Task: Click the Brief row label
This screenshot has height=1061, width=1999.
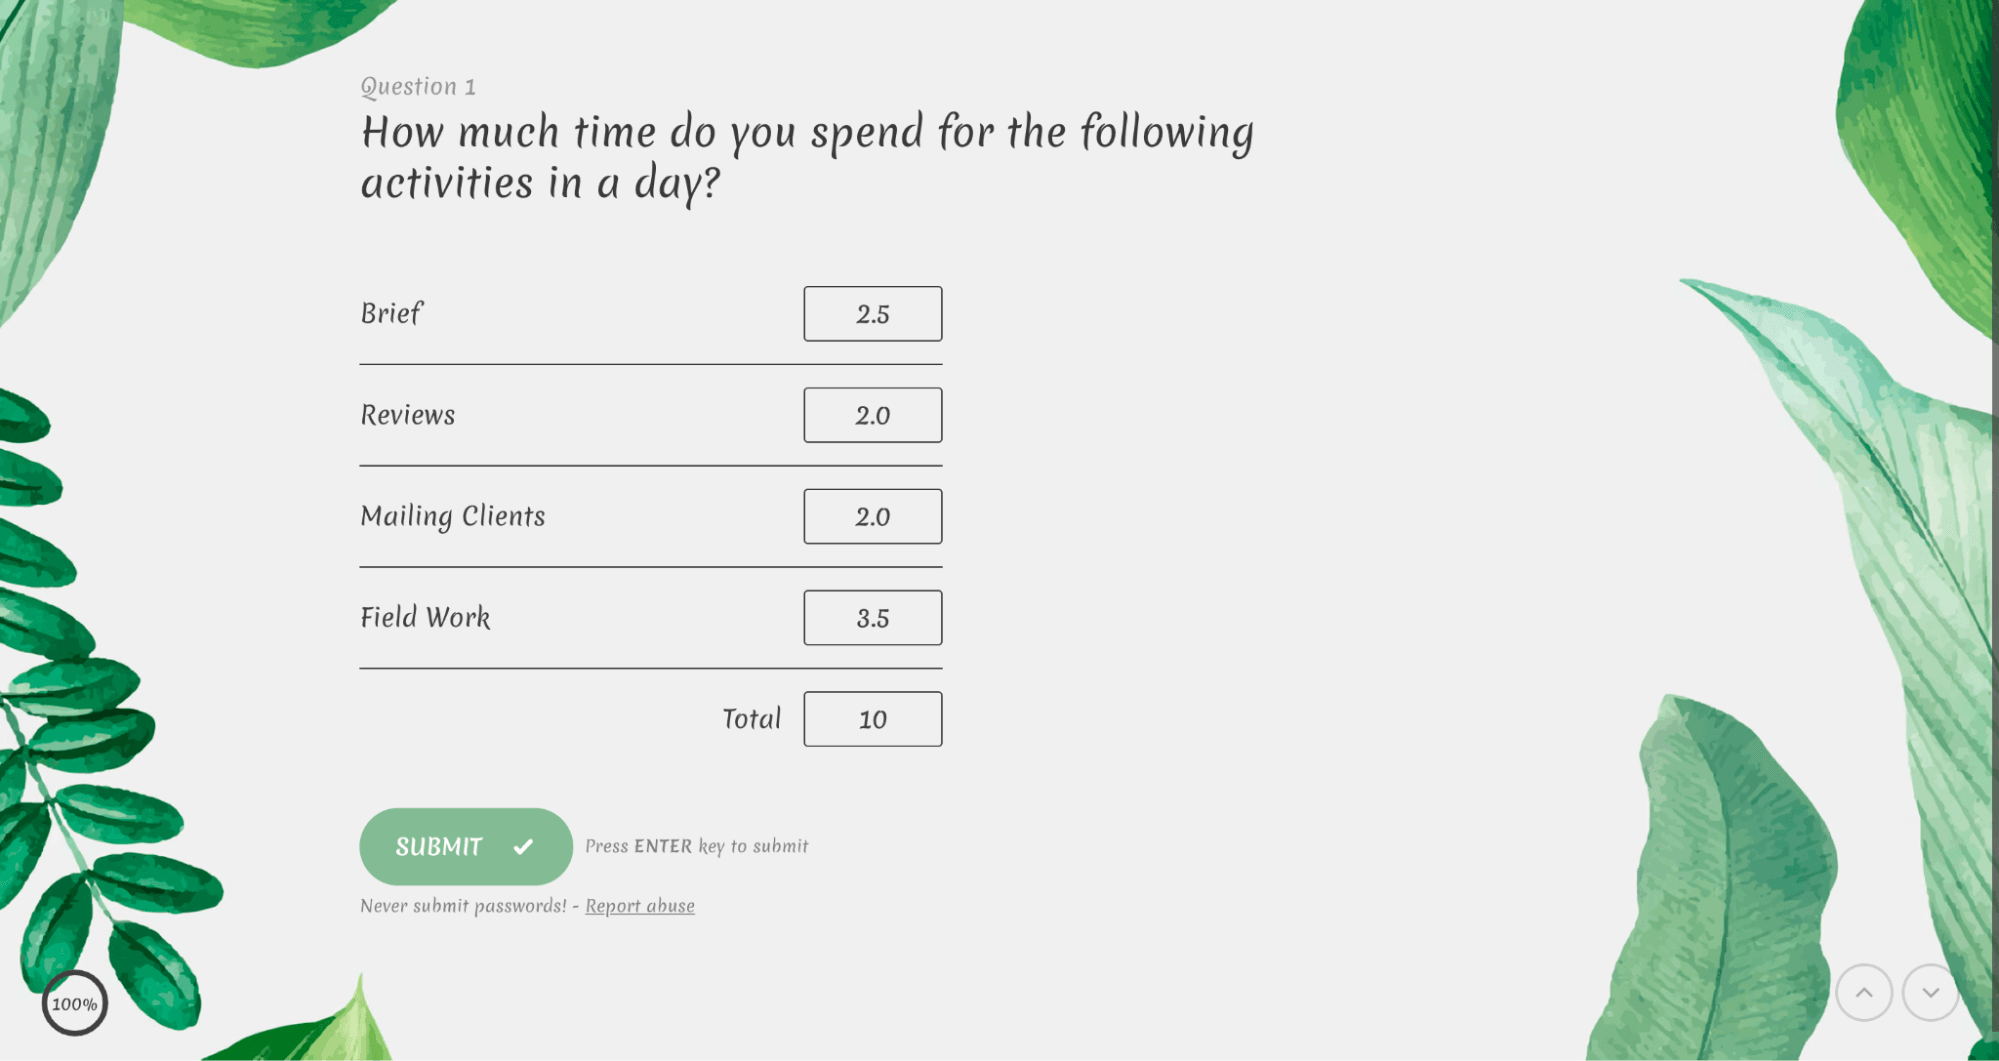Action: (391, 314)
